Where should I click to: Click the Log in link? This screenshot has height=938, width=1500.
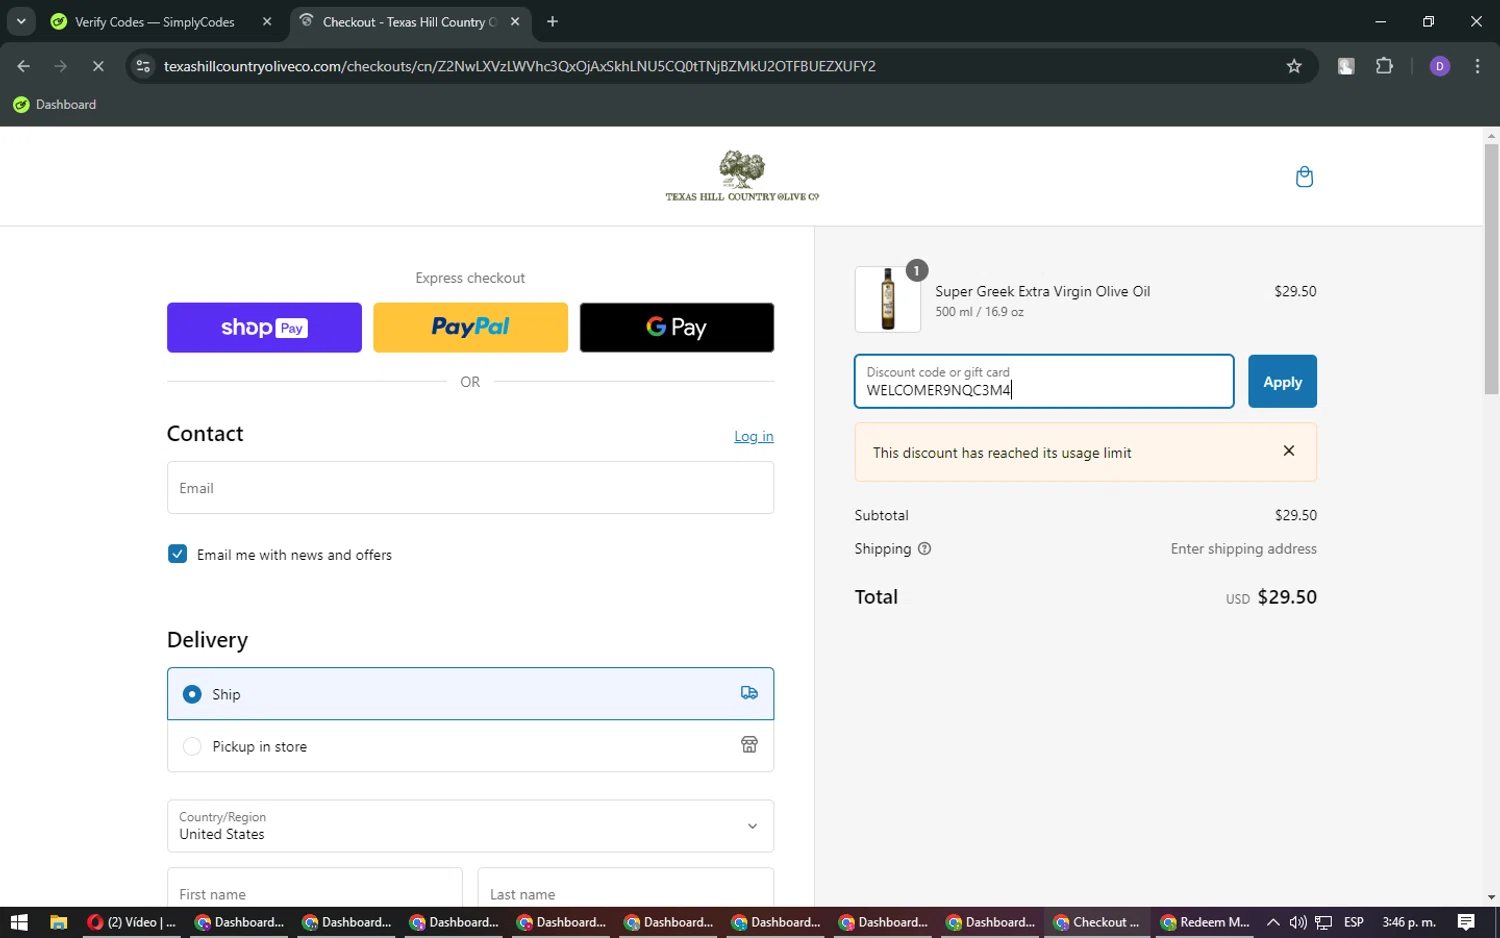[754, 436]
